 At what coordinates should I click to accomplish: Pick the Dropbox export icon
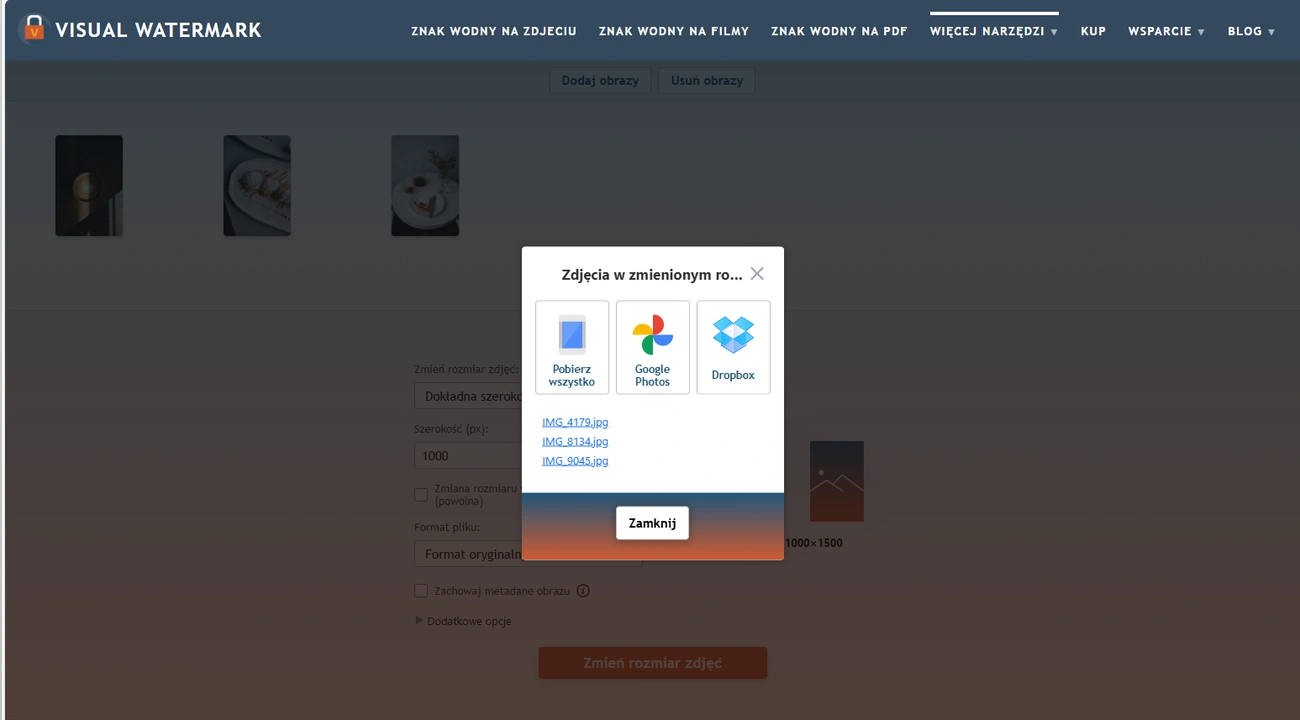click(733, 334)
